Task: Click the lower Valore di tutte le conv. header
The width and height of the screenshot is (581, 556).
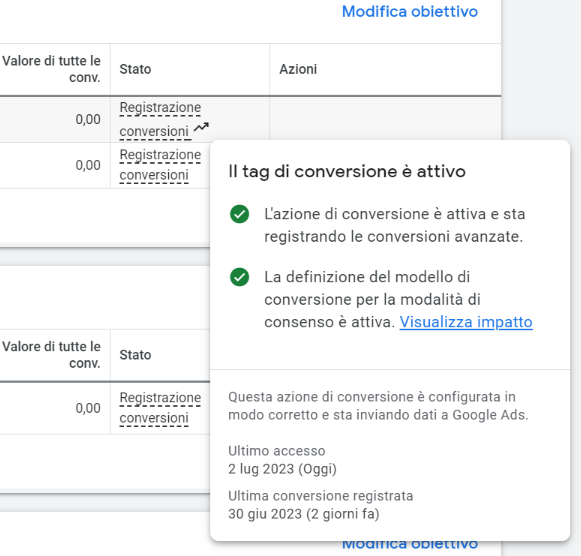Action: pyautogui.click(x=51, y=355)
